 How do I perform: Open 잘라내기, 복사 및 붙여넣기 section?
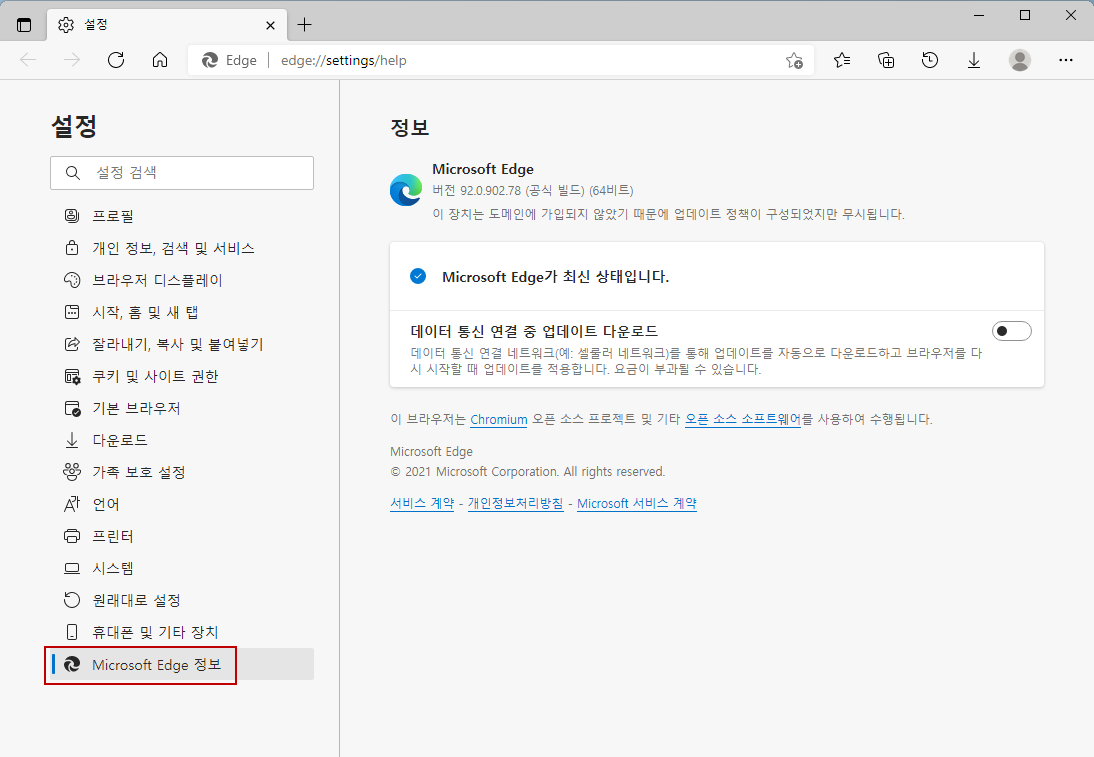tap(182, 345)
